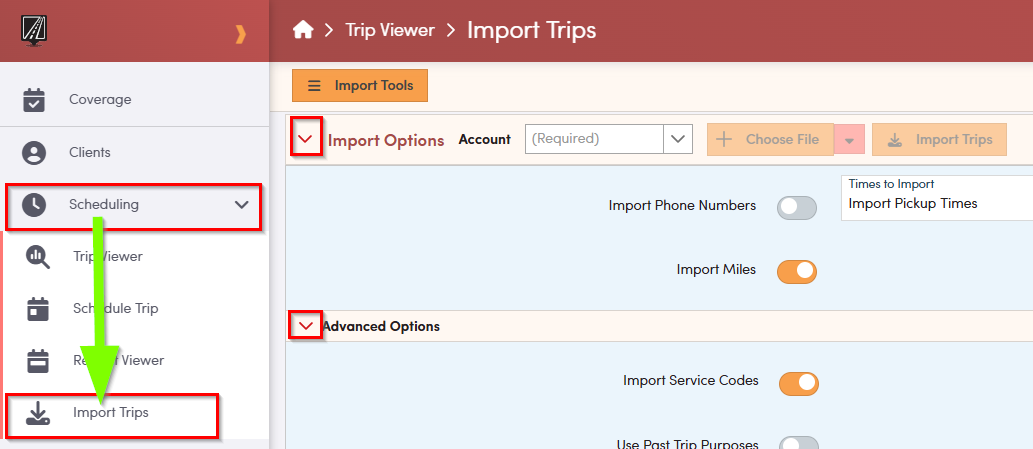Open the Import Tools menu

click(360, 86)
